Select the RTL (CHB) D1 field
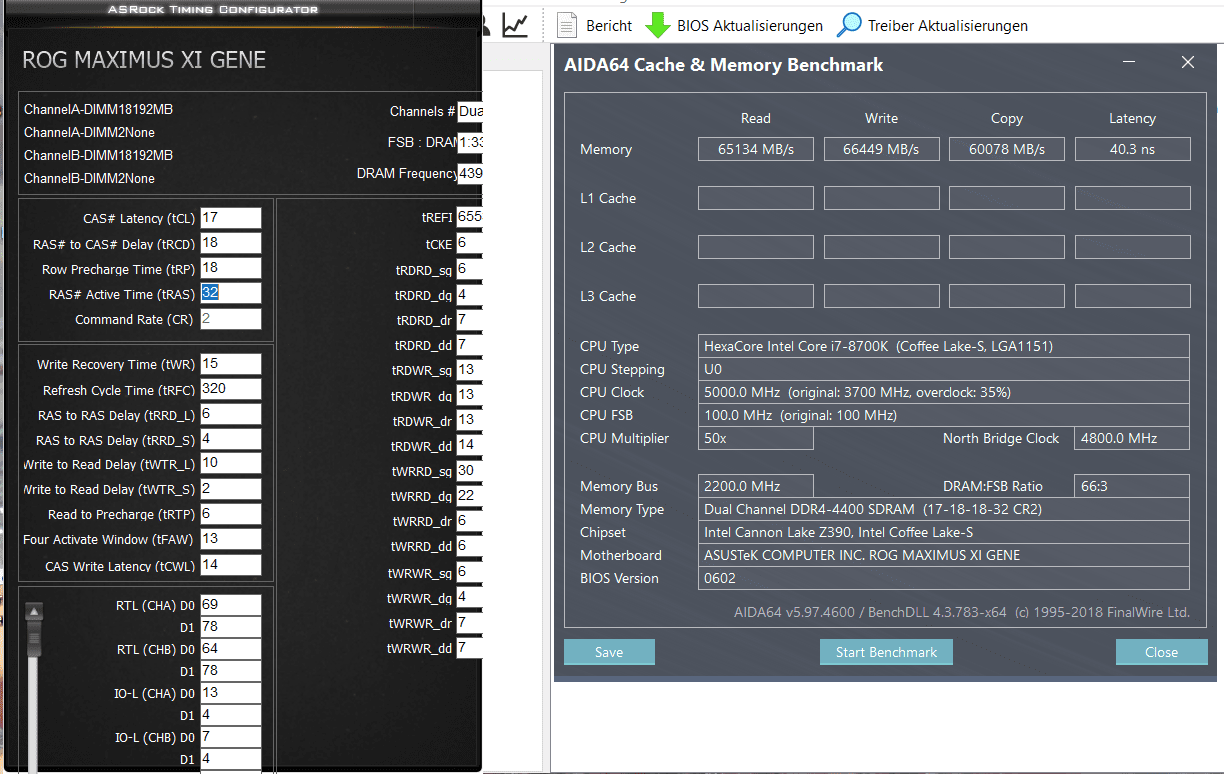 pyautogui.click(x=231, y=671)
